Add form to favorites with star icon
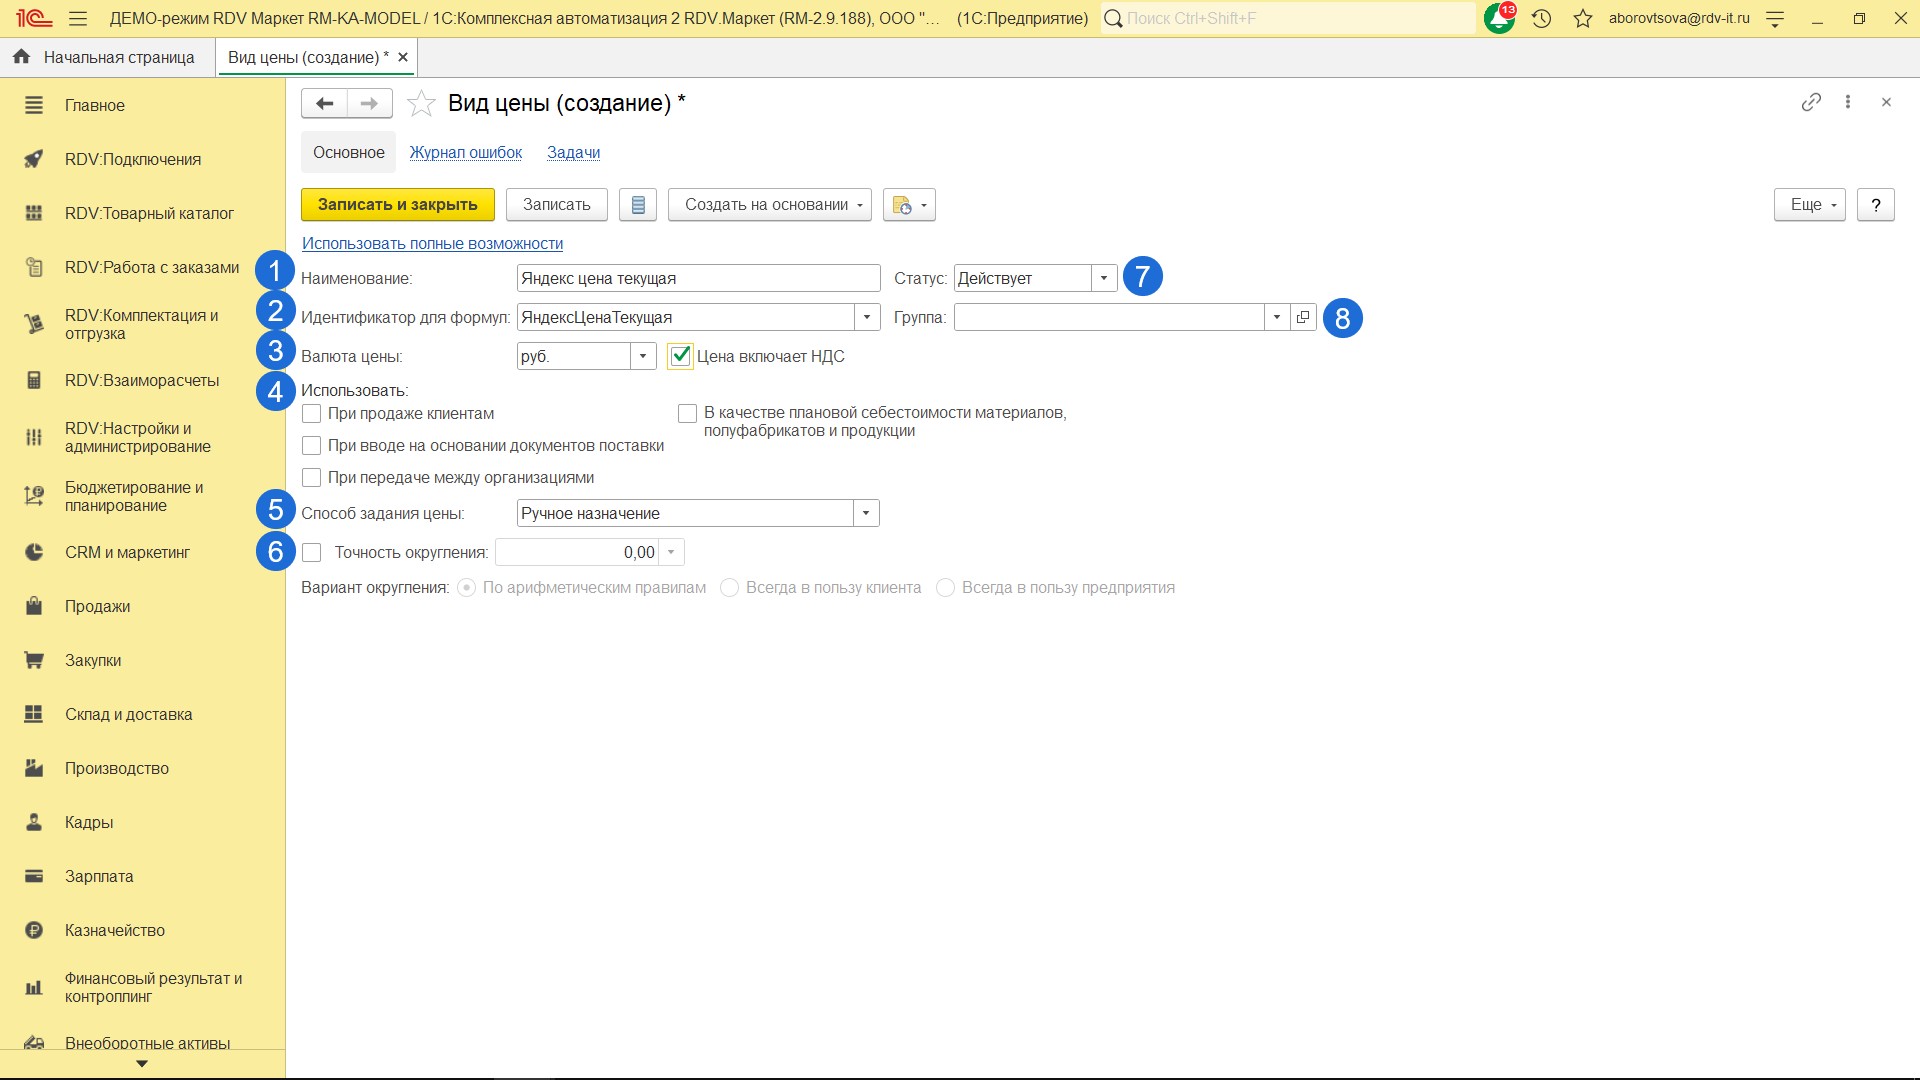Image resolution: width=1920 pixels, height=1080 pixels. coord(421,103)
